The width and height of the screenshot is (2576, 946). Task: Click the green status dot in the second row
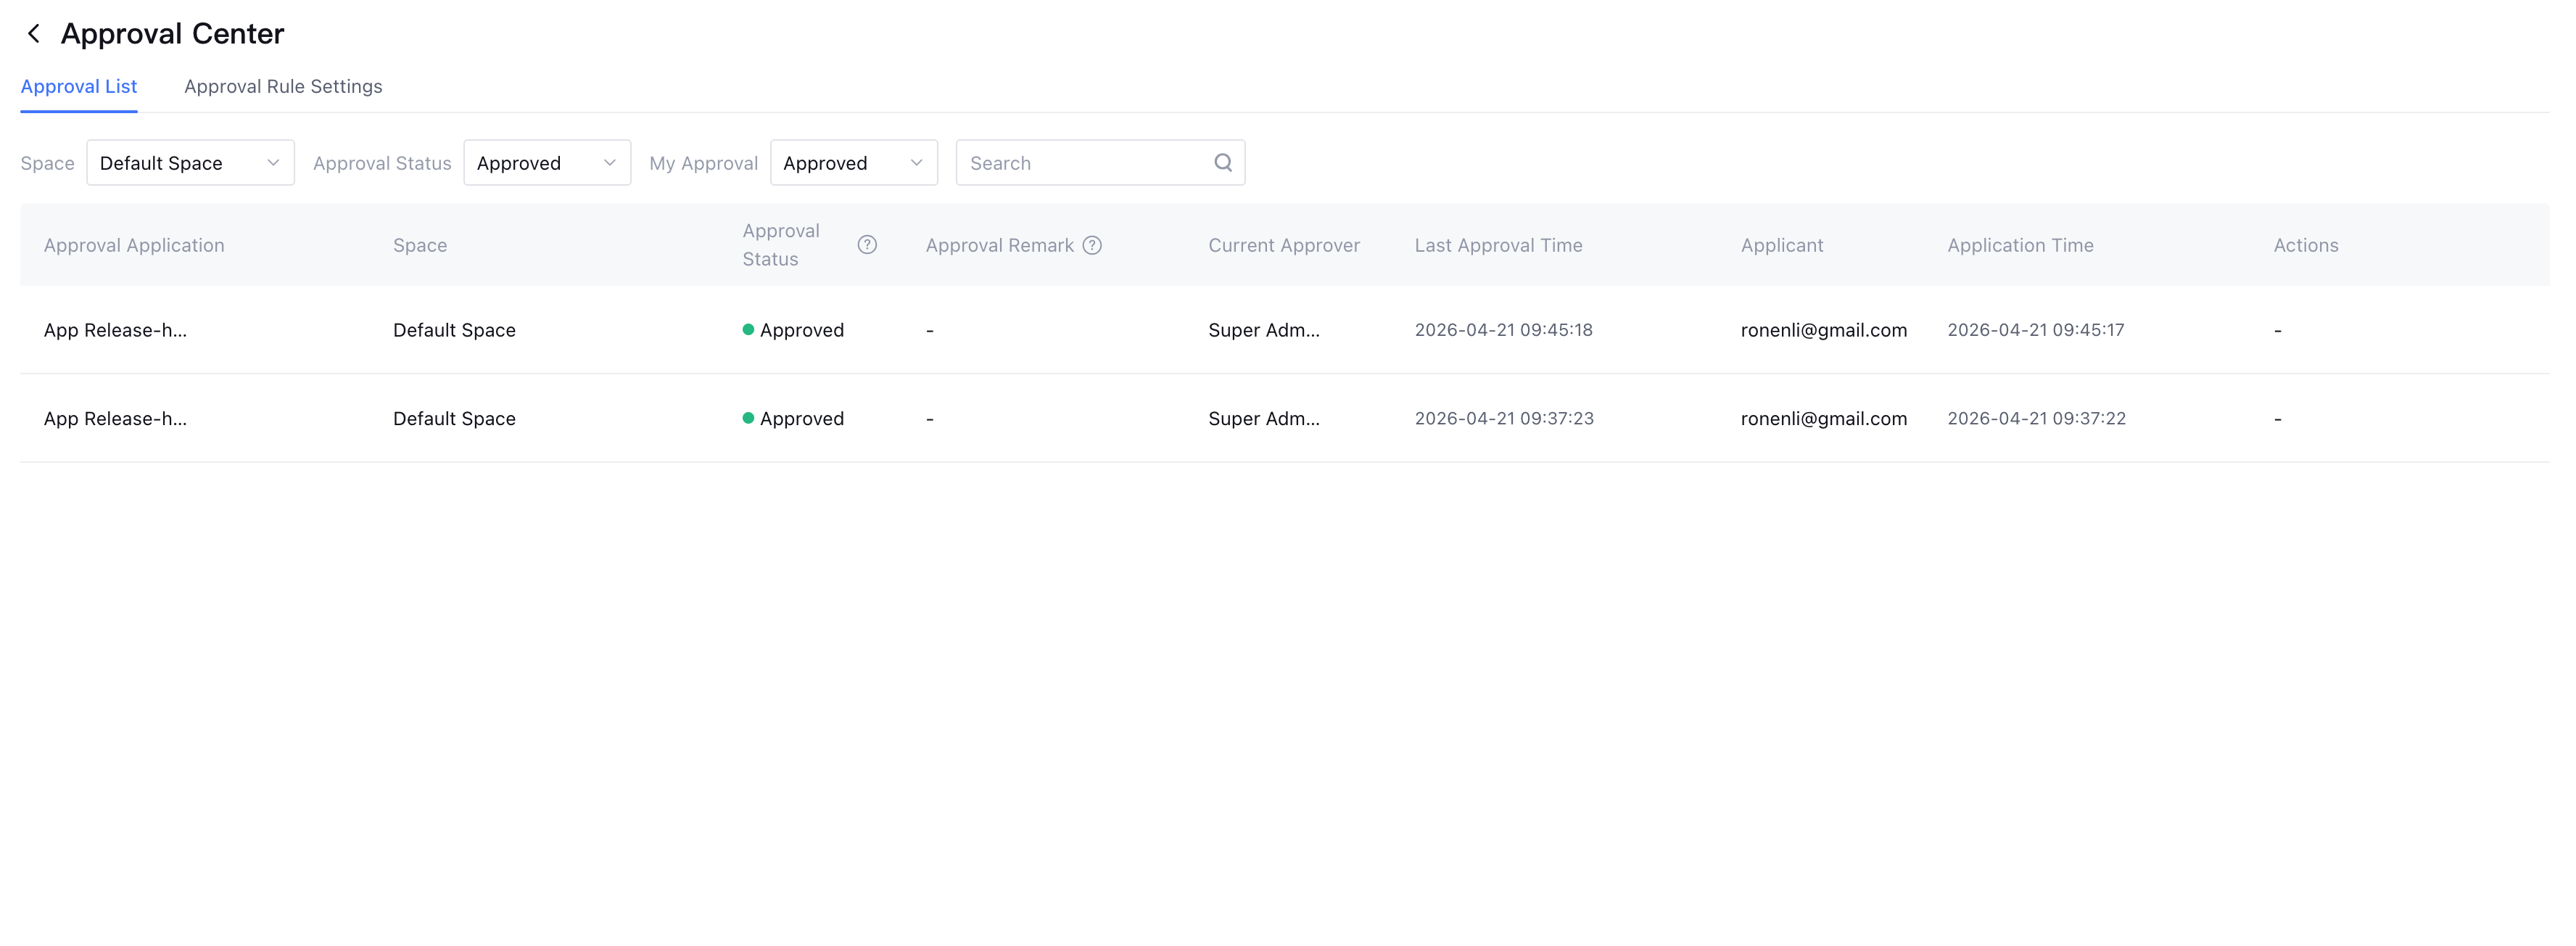pos(748,418)
